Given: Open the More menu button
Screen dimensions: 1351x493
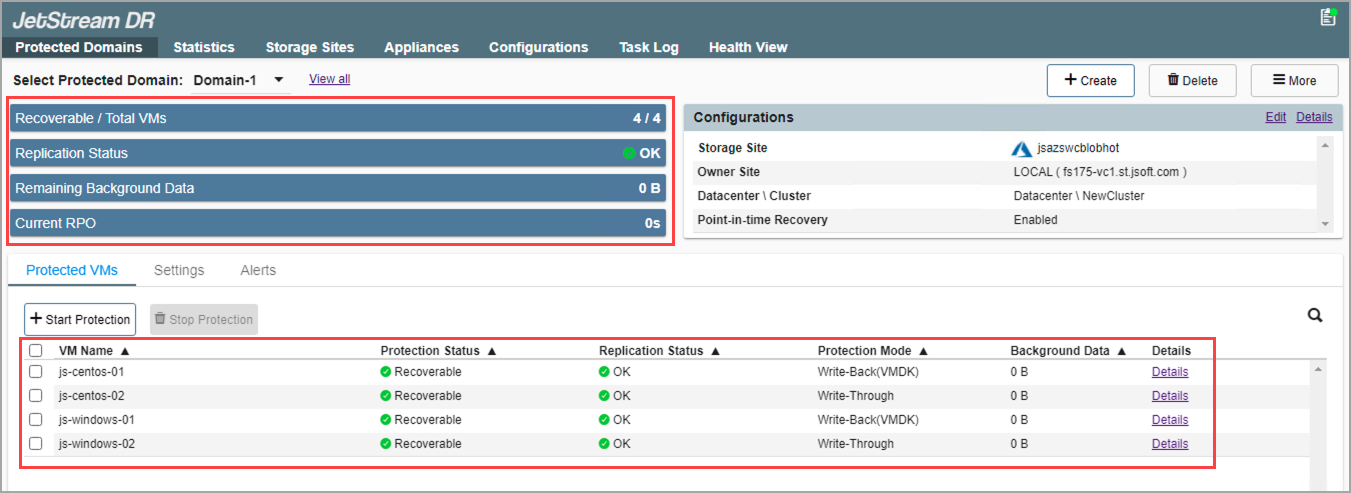Looking at the screenshot, I should pos(1294,81).
